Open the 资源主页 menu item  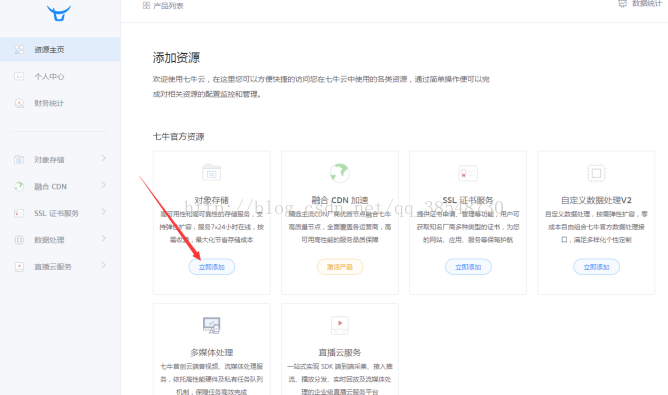tap(60, 49)
